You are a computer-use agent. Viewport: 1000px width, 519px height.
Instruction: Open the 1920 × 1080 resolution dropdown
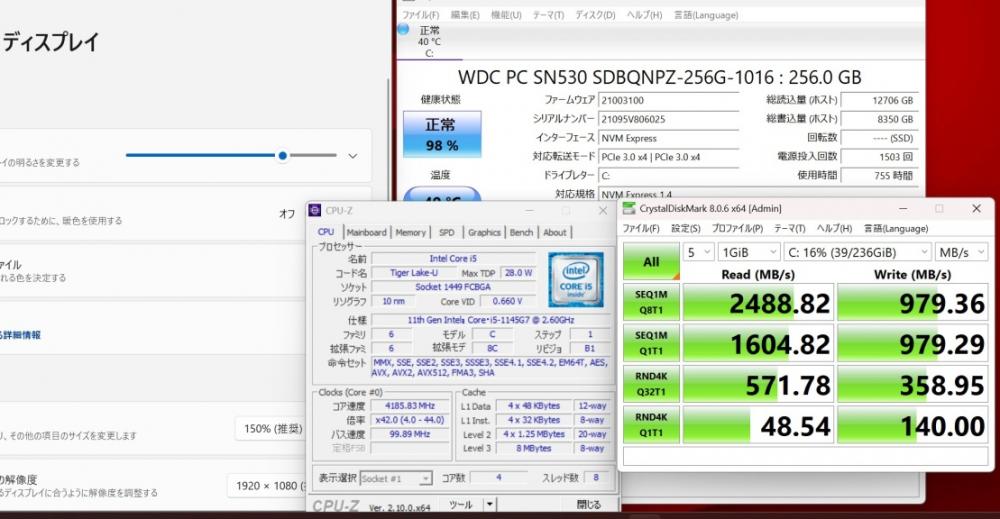point(268,486)
